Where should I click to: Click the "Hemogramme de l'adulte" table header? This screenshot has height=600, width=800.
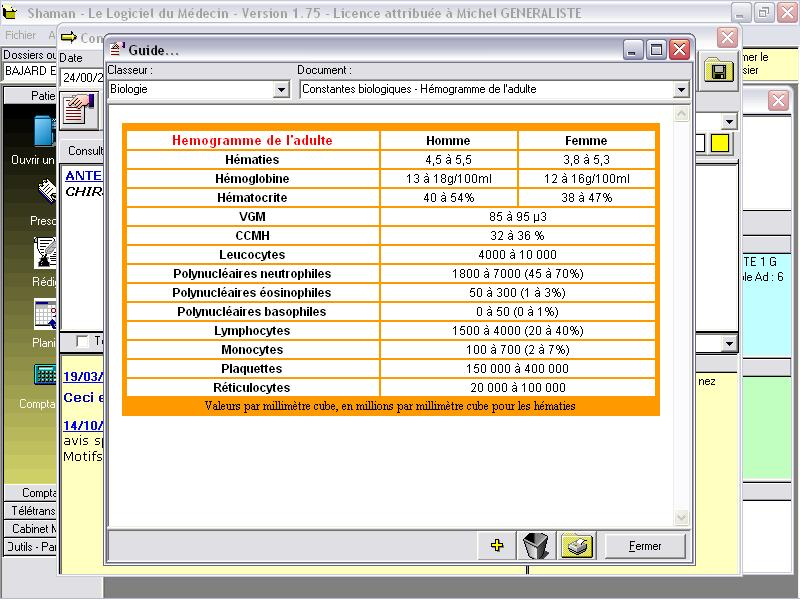tap(252, 141)
